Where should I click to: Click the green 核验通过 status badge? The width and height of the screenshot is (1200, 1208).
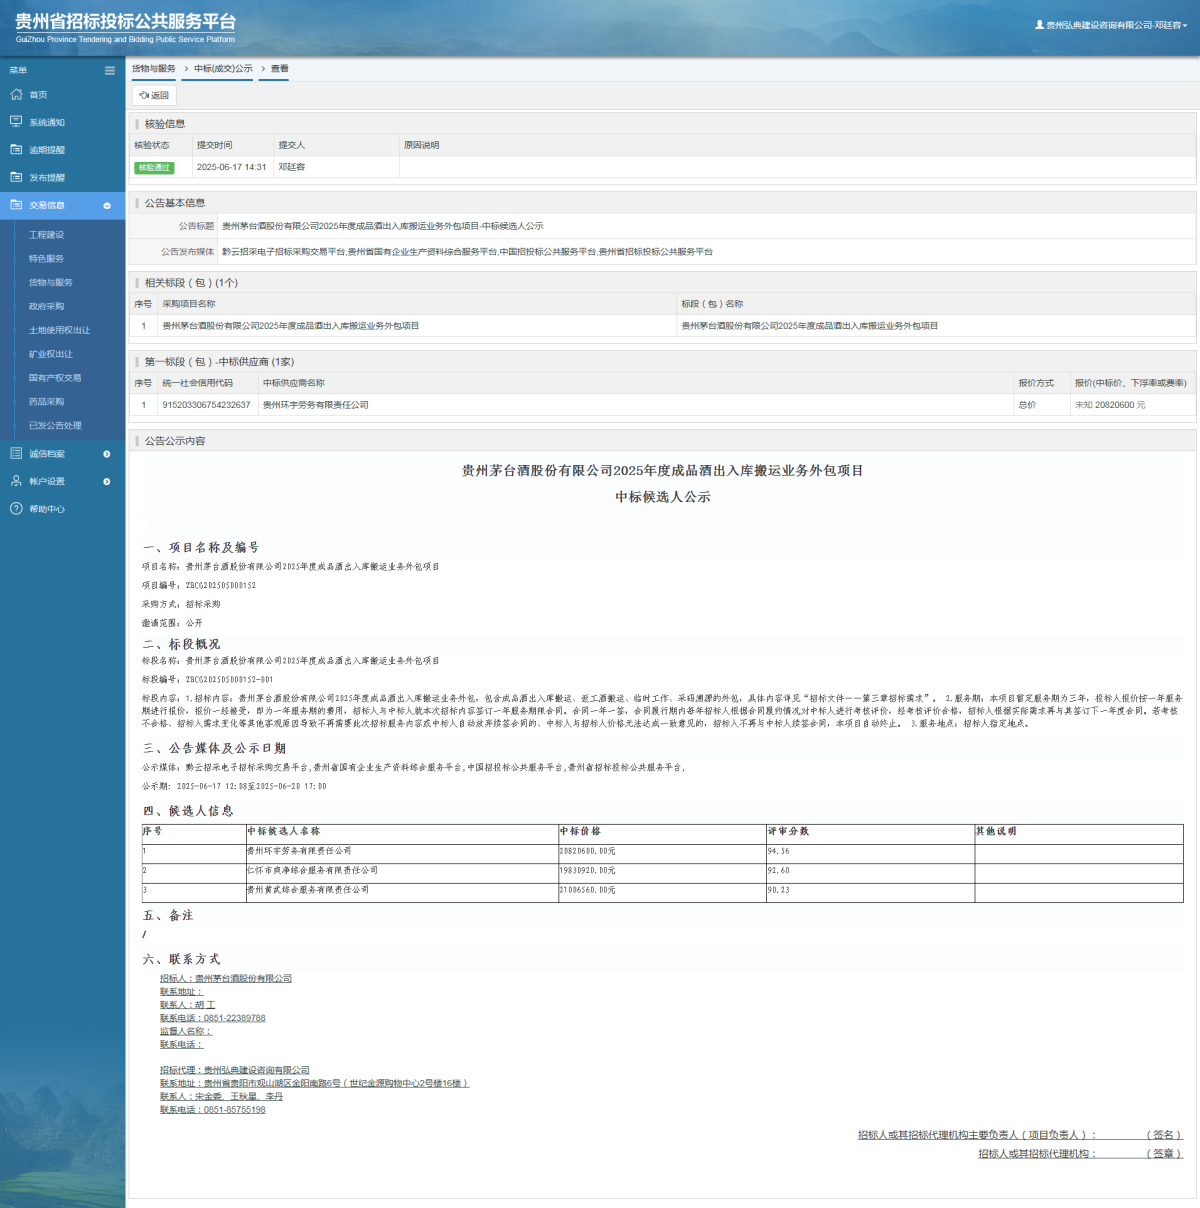click(154, 168)
